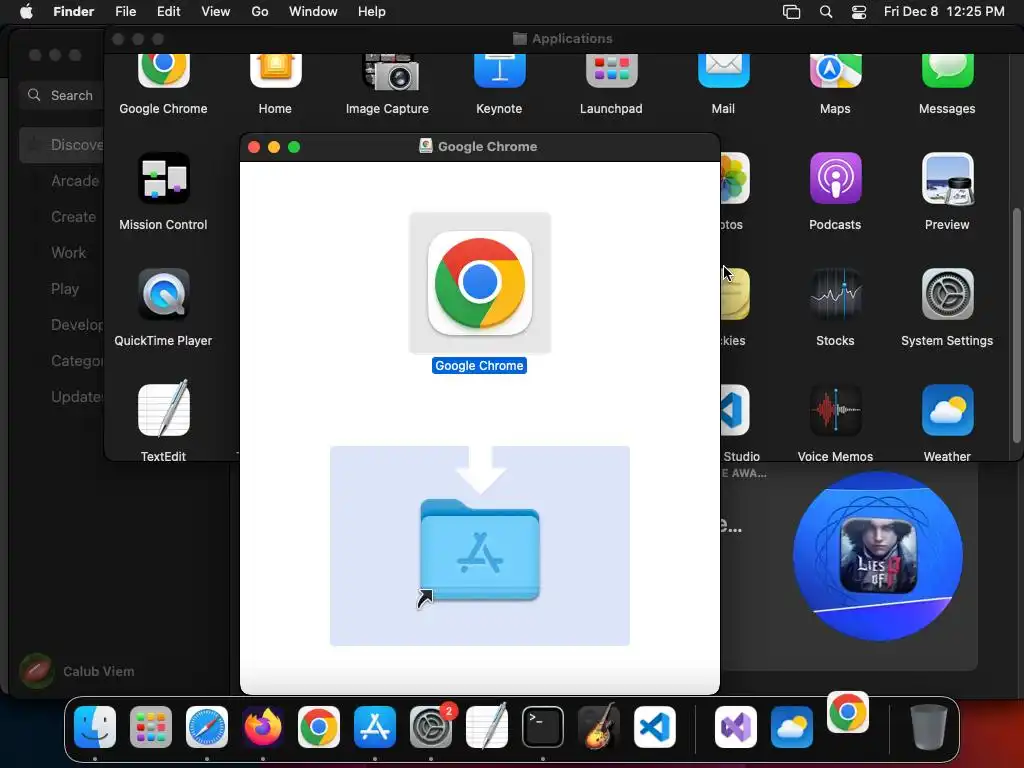Open Preview app in Applications
1024x768 pixels.
(x=947, y=178)
